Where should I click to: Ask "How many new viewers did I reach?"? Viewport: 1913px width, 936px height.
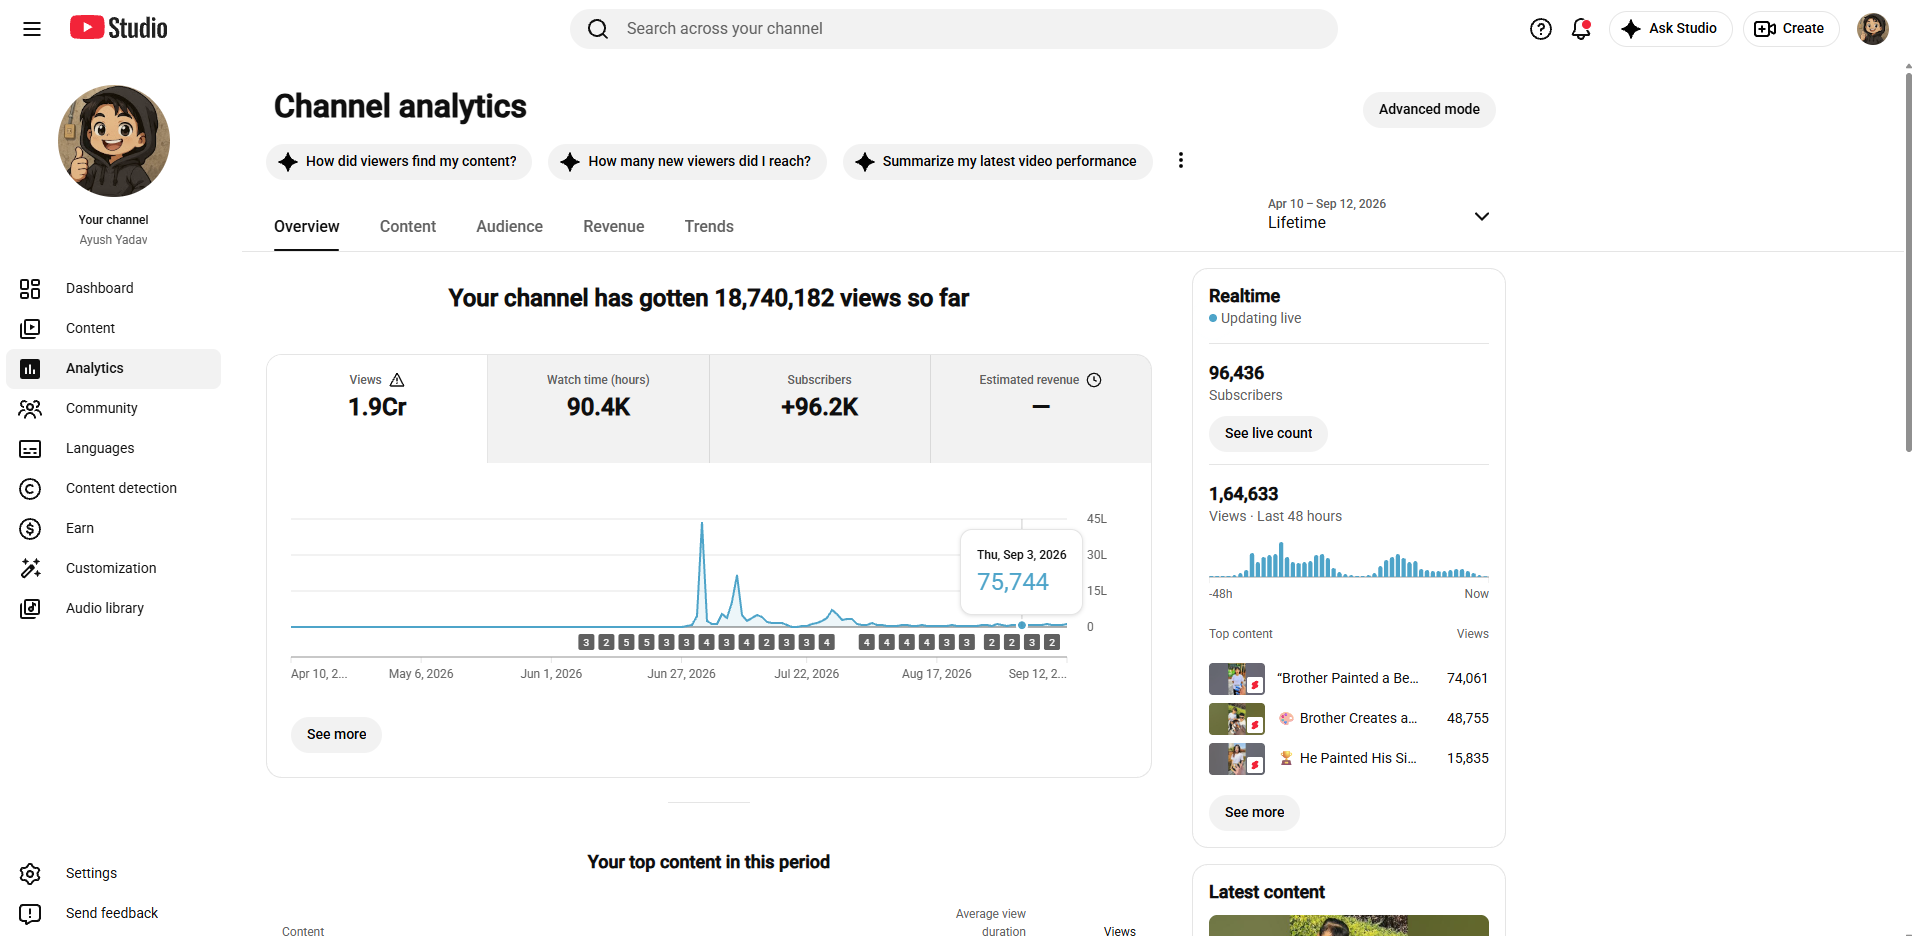tap(687, 162)
